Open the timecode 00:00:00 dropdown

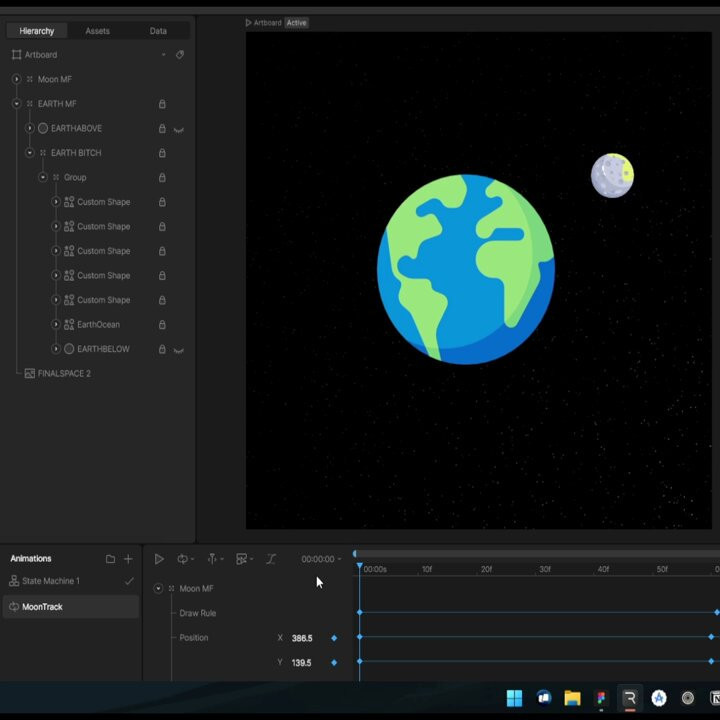322,559
